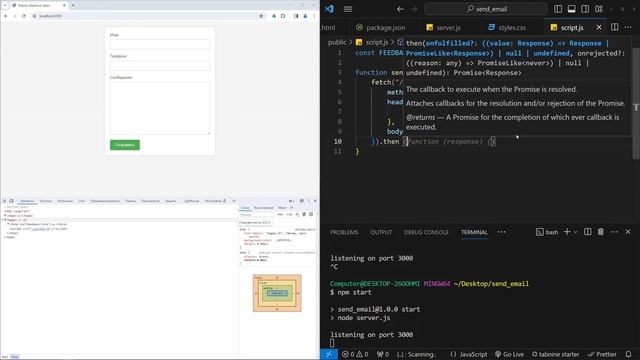Open the PROBLEMS panel tab
Viewport: 640px width, 360px height.
point(344,232)
